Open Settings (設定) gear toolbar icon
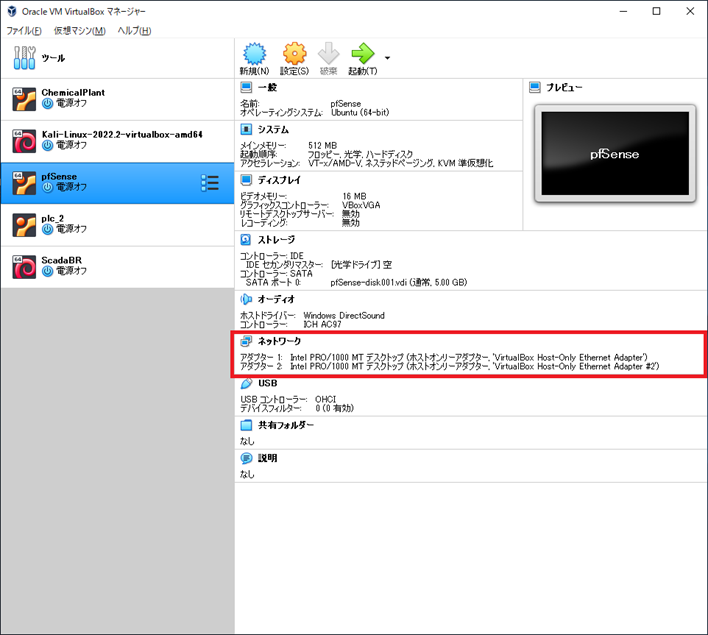 coord(294,54)
